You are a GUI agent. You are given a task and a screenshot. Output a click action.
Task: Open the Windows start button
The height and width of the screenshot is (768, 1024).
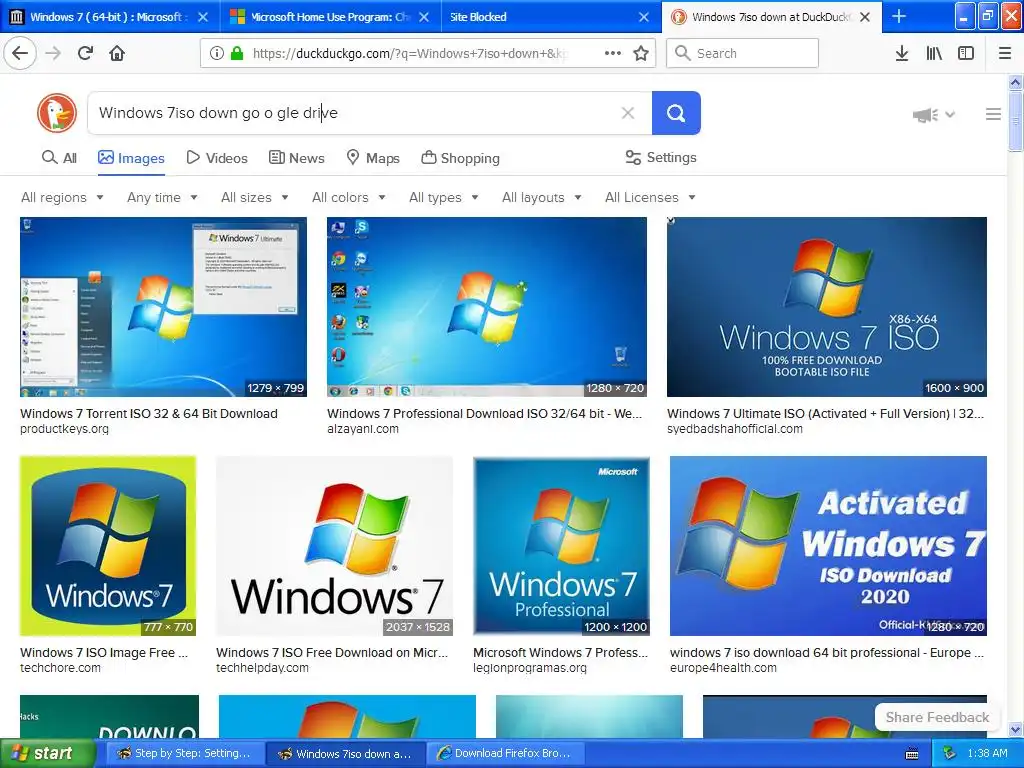point(46,754)
